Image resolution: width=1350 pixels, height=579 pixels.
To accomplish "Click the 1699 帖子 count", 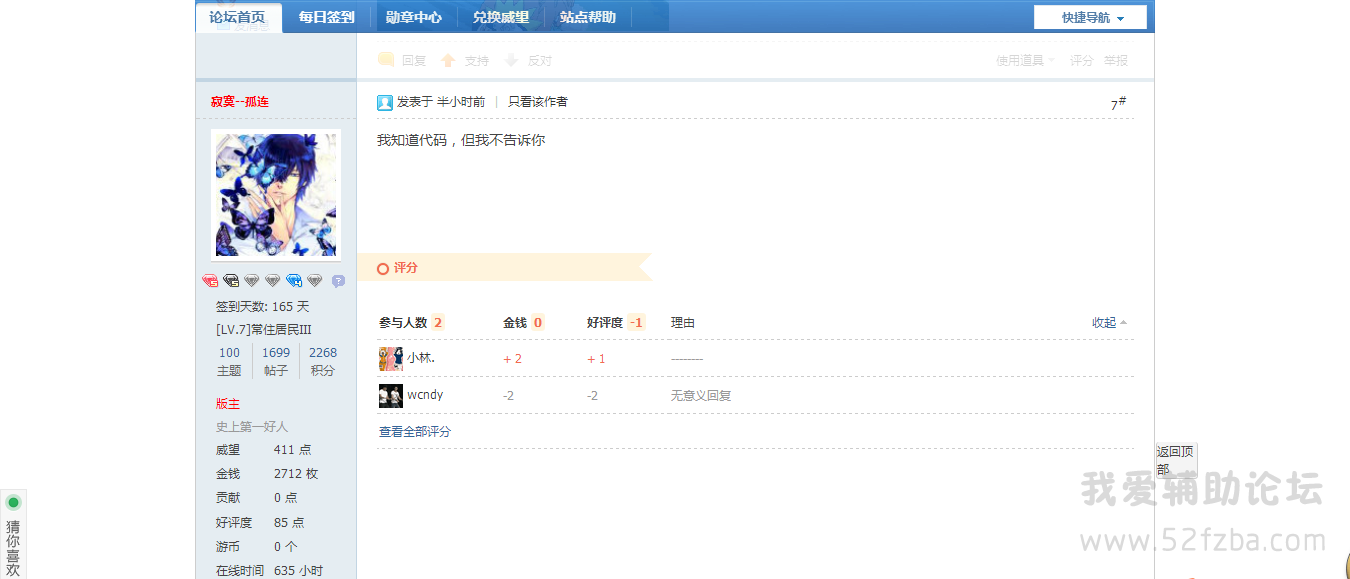I will click(276, 361).
